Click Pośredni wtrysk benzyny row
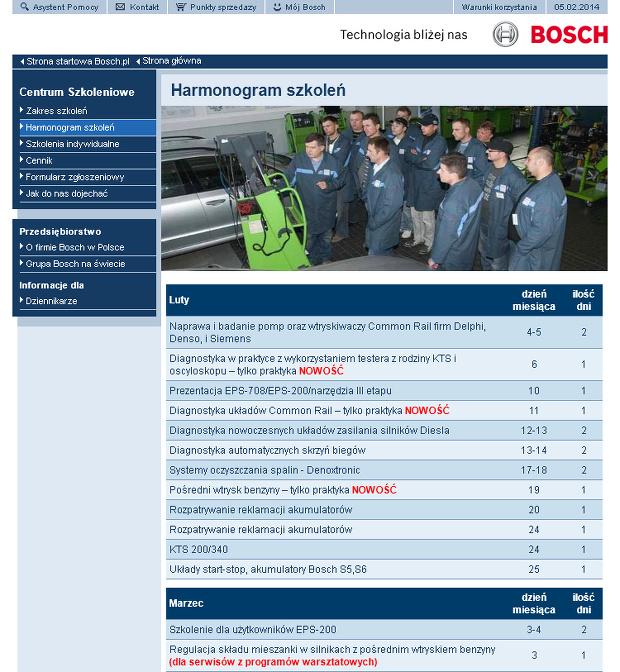The height and width of the screenshot is (672, 620). [384, 489]
